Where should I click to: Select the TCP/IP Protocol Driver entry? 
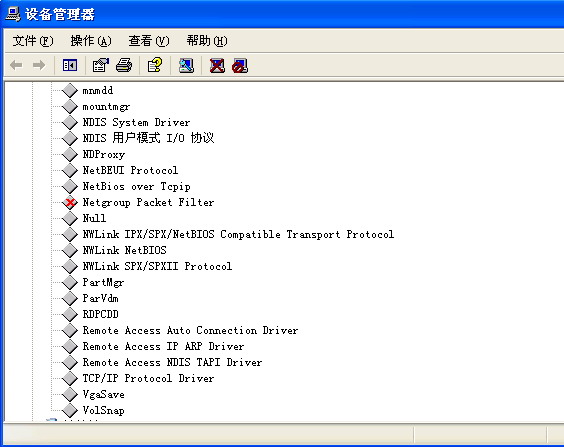tap(148, 378)
